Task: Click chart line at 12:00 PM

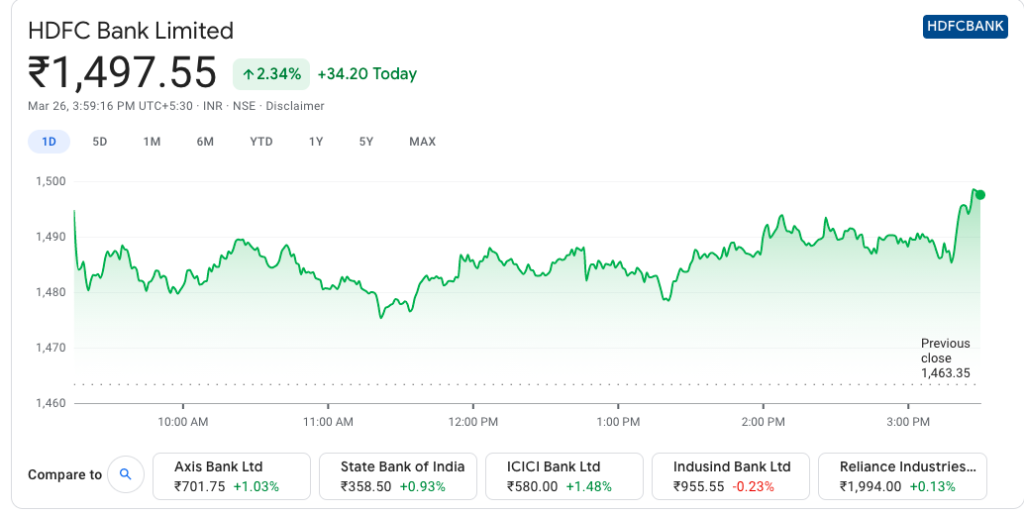Action: click(x=473, y=259)
